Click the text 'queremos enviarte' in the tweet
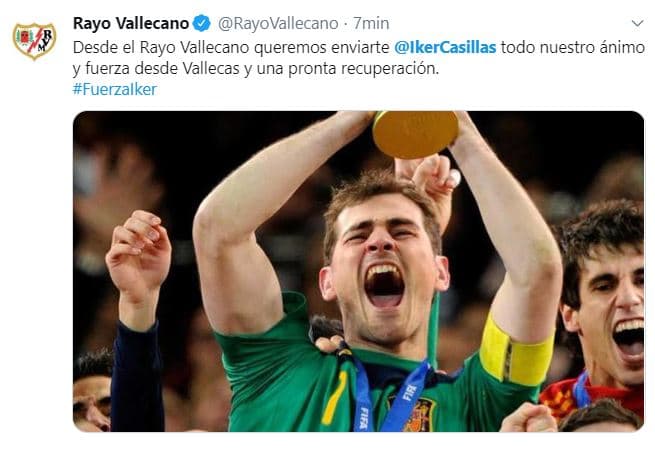This screenshot has height=450, width=655. pos(321,47)
